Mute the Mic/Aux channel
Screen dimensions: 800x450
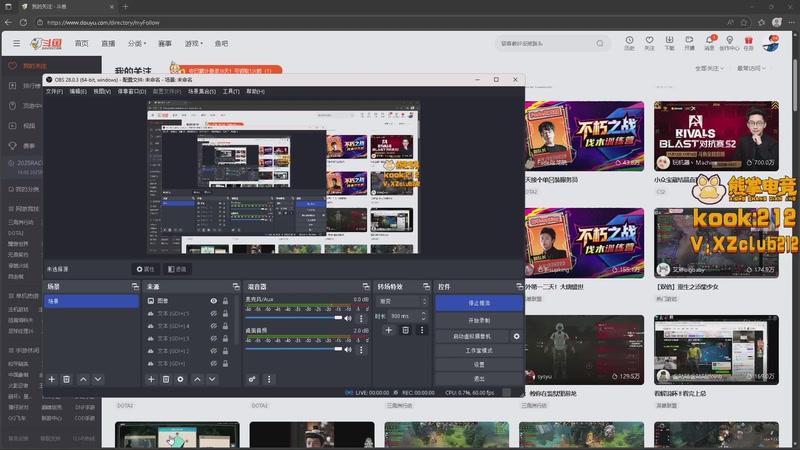(348, 318)
